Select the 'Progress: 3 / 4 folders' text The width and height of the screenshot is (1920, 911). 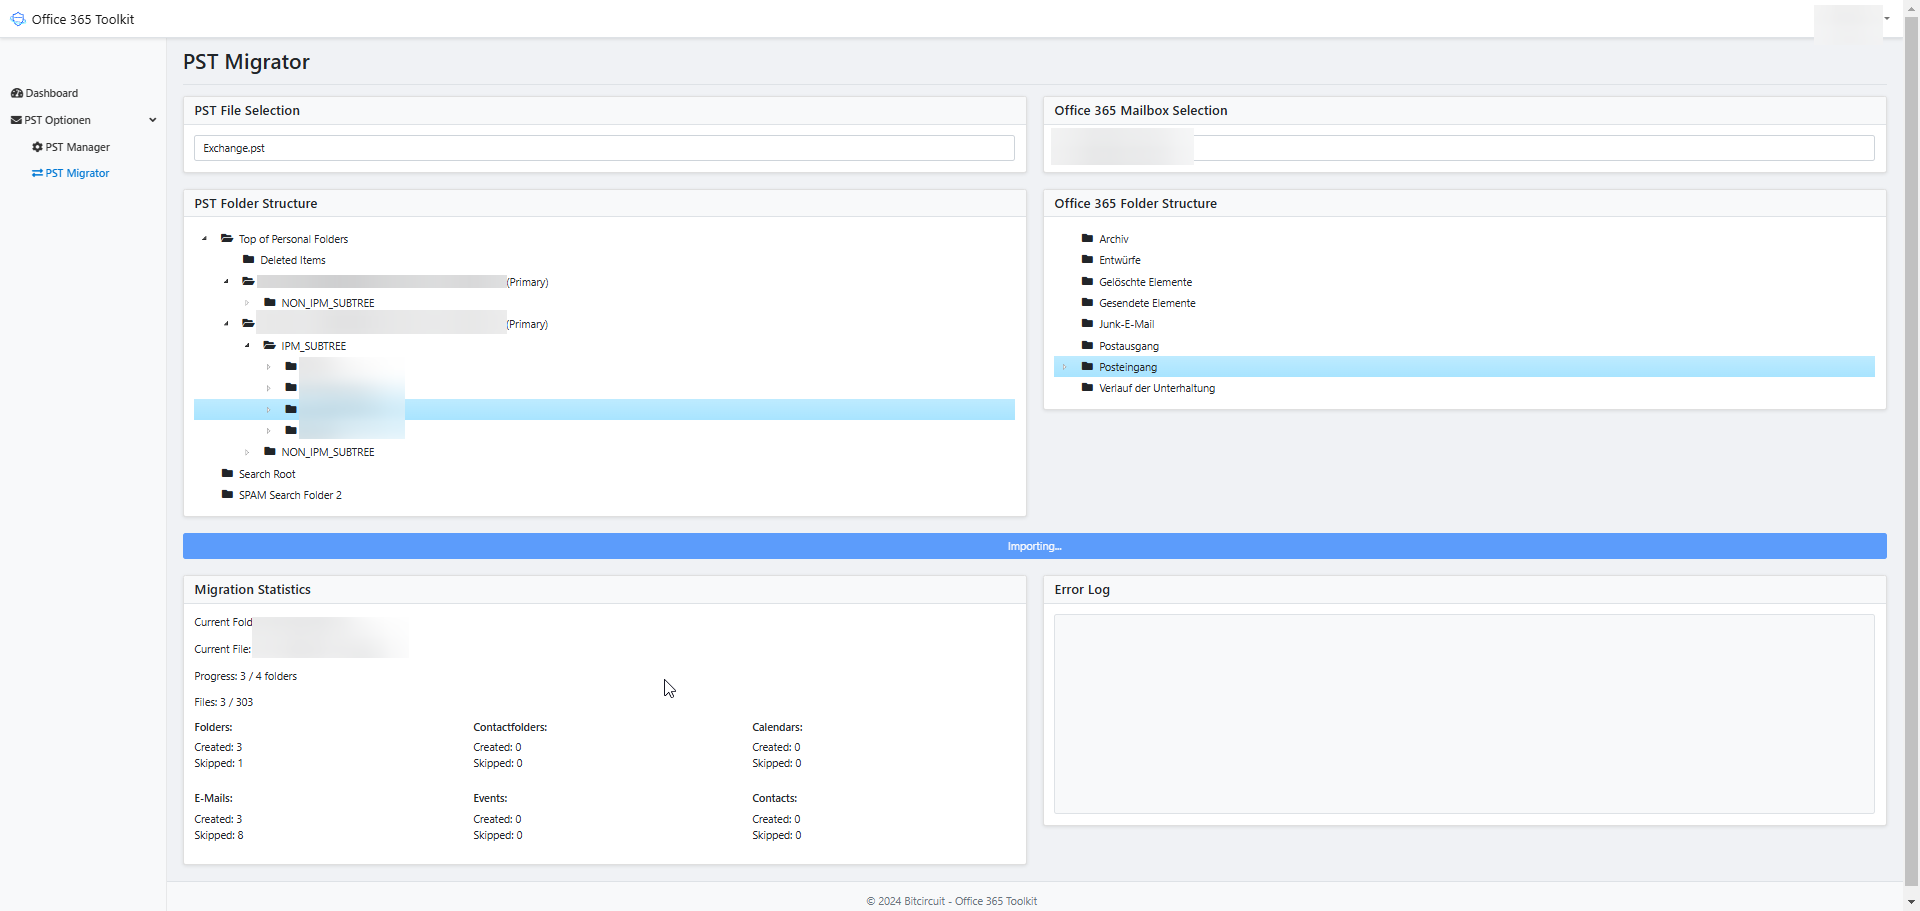coord(246,676)
